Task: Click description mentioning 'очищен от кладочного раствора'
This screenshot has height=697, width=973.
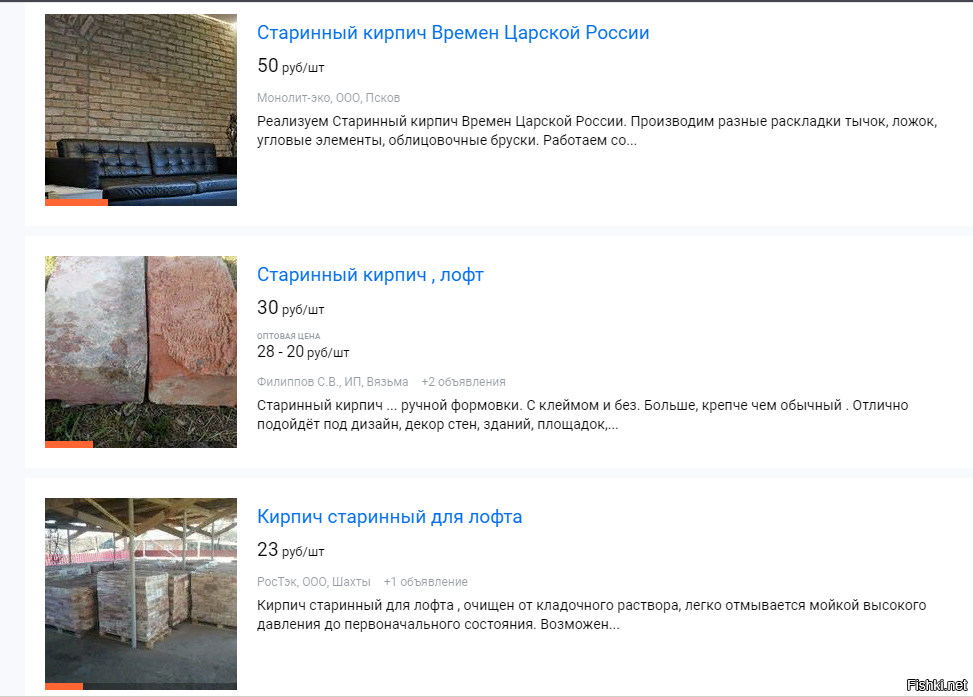Action: (x=591, y=615)
